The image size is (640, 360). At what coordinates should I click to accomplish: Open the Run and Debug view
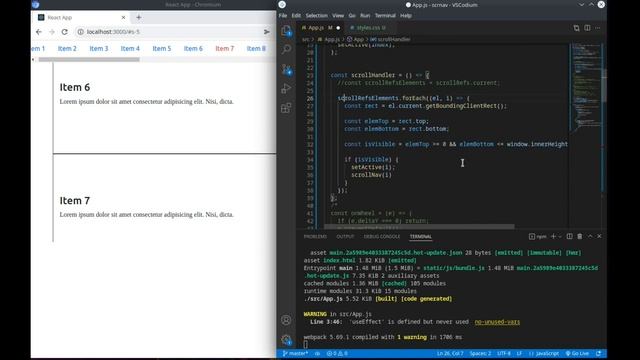(287, 89)
